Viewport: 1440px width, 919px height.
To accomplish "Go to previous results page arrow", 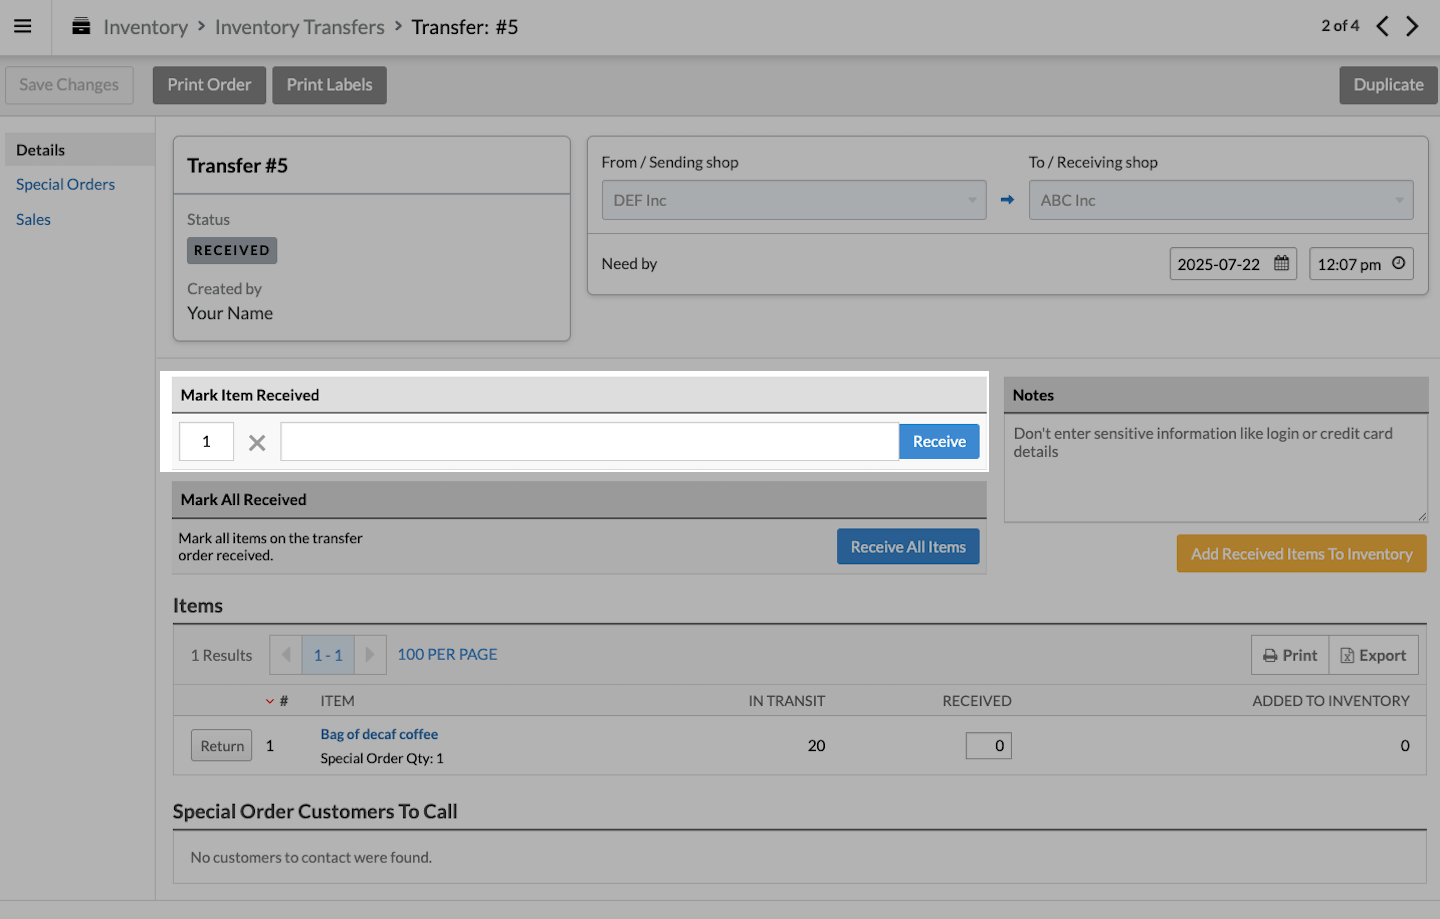I will click(286, 655).
